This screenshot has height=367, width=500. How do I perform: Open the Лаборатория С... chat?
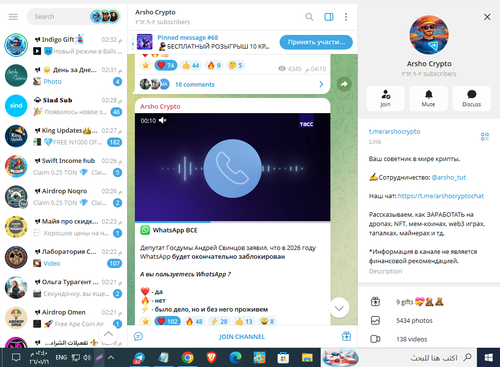click(63, 257)
